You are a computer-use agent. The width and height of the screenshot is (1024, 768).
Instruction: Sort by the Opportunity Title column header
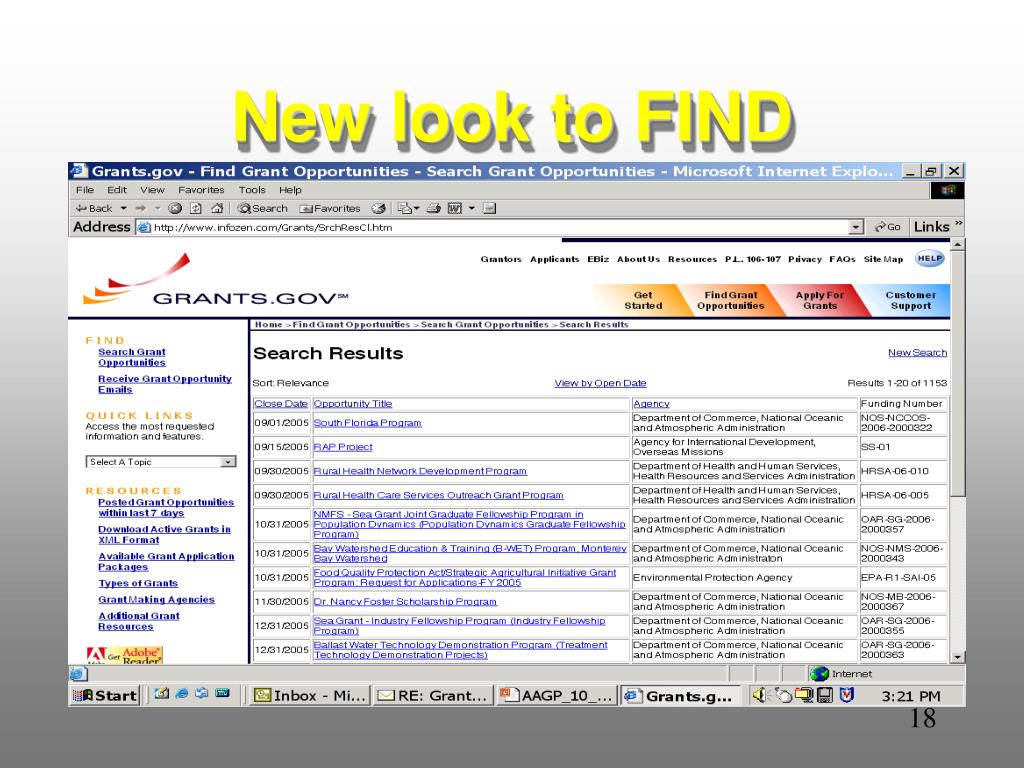[x=353, y=404]
